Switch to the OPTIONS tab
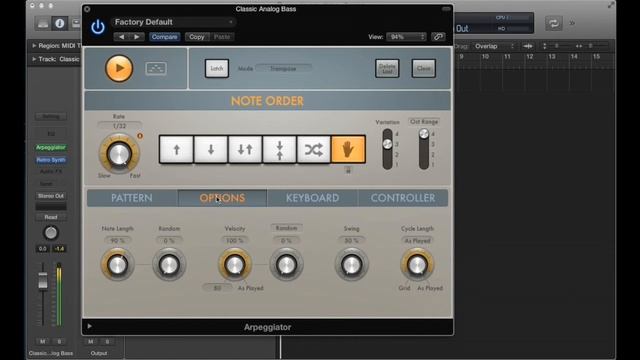 click(x=222, y=198)
